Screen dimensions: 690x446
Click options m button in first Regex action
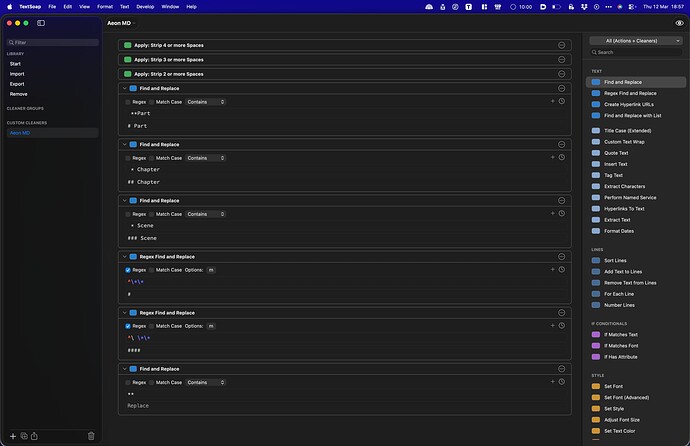tap(211, 270)
